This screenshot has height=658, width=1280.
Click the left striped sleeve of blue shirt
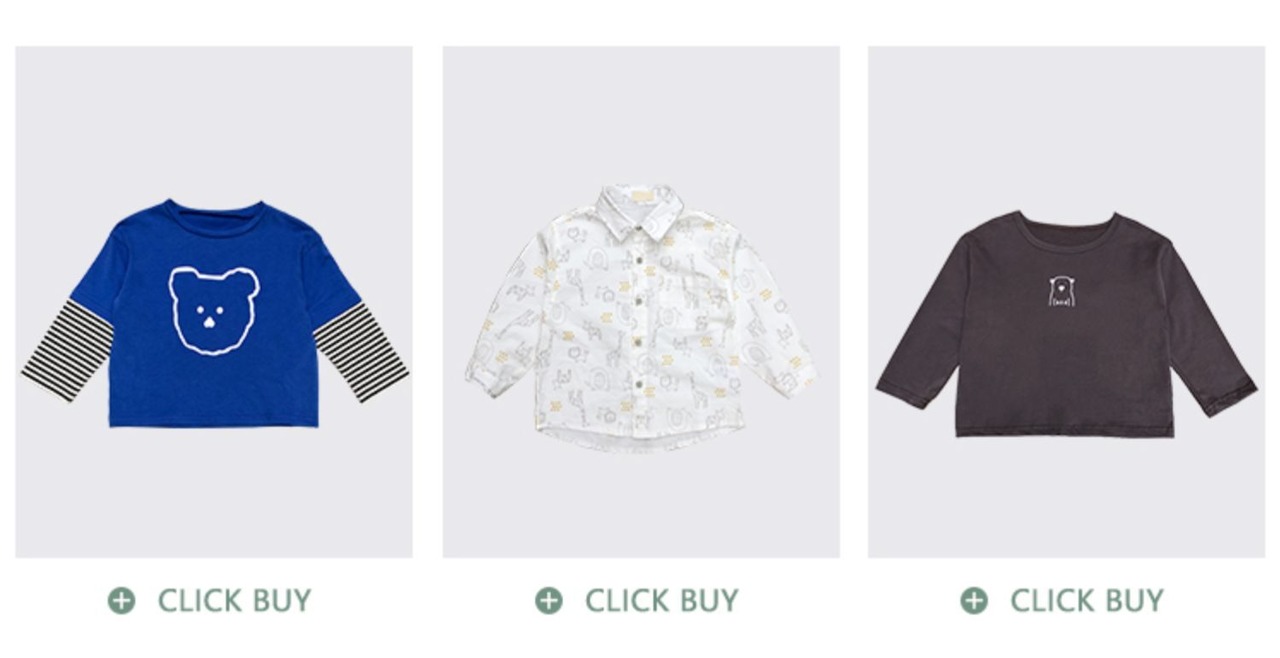(65, 348)
